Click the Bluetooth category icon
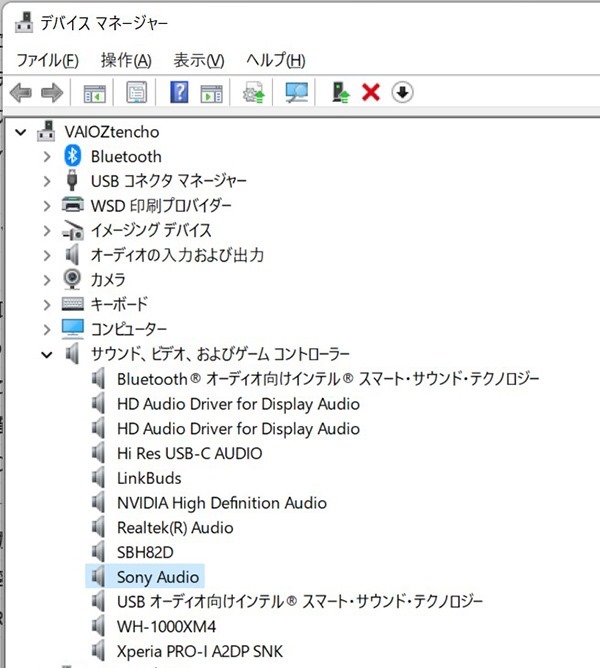Screen dimensions: 600x668 72,156
